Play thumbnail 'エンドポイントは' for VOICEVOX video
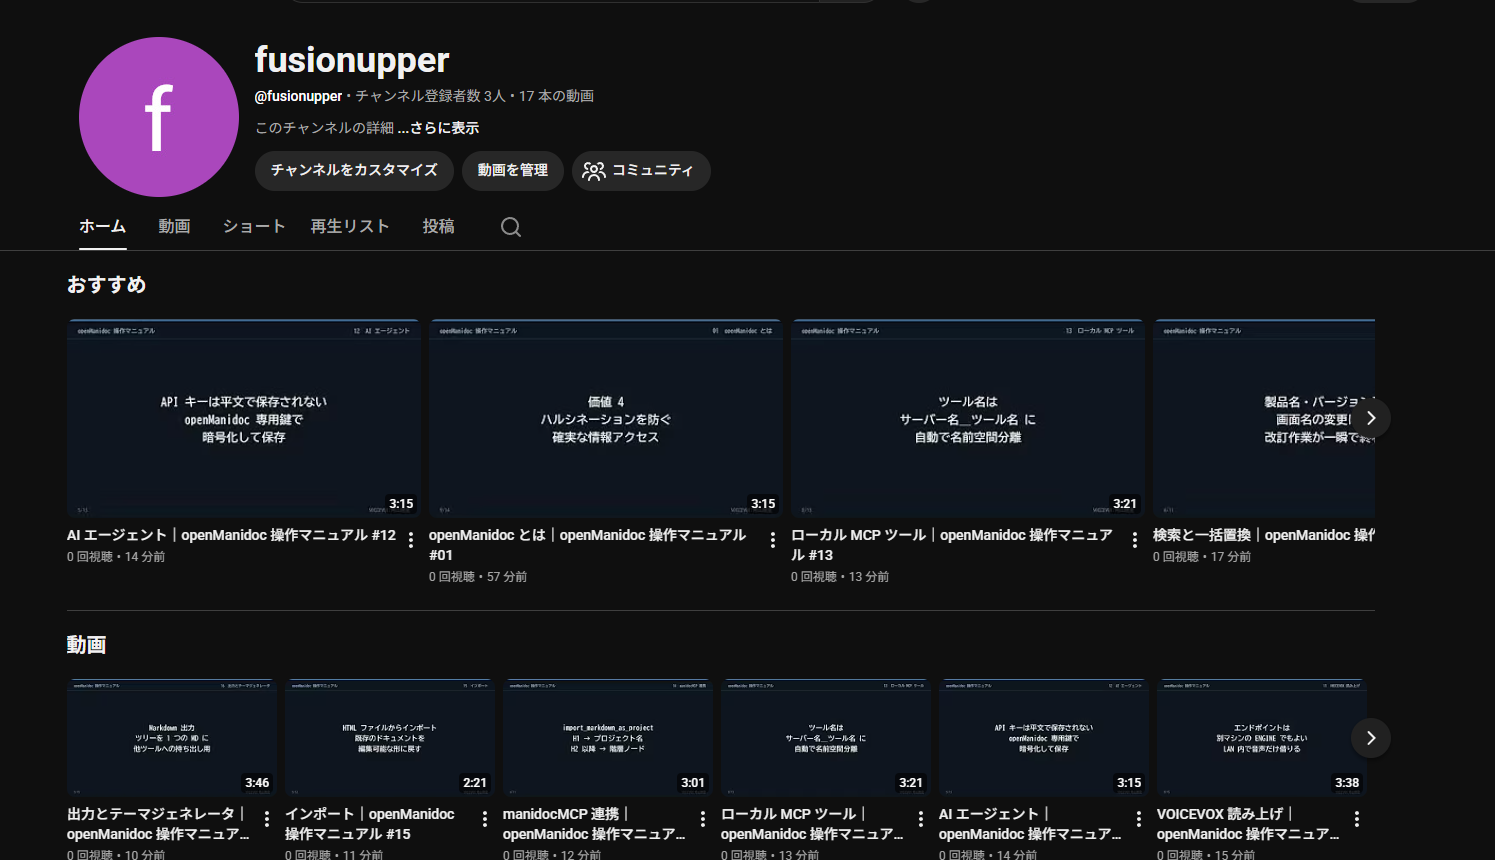The image size is (1495, 860). (x=1262, y=738)
